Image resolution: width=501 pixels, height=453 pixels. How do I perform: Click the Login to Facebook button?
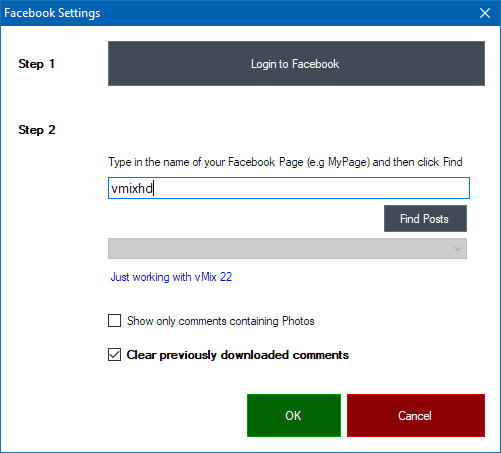(296, 63)
